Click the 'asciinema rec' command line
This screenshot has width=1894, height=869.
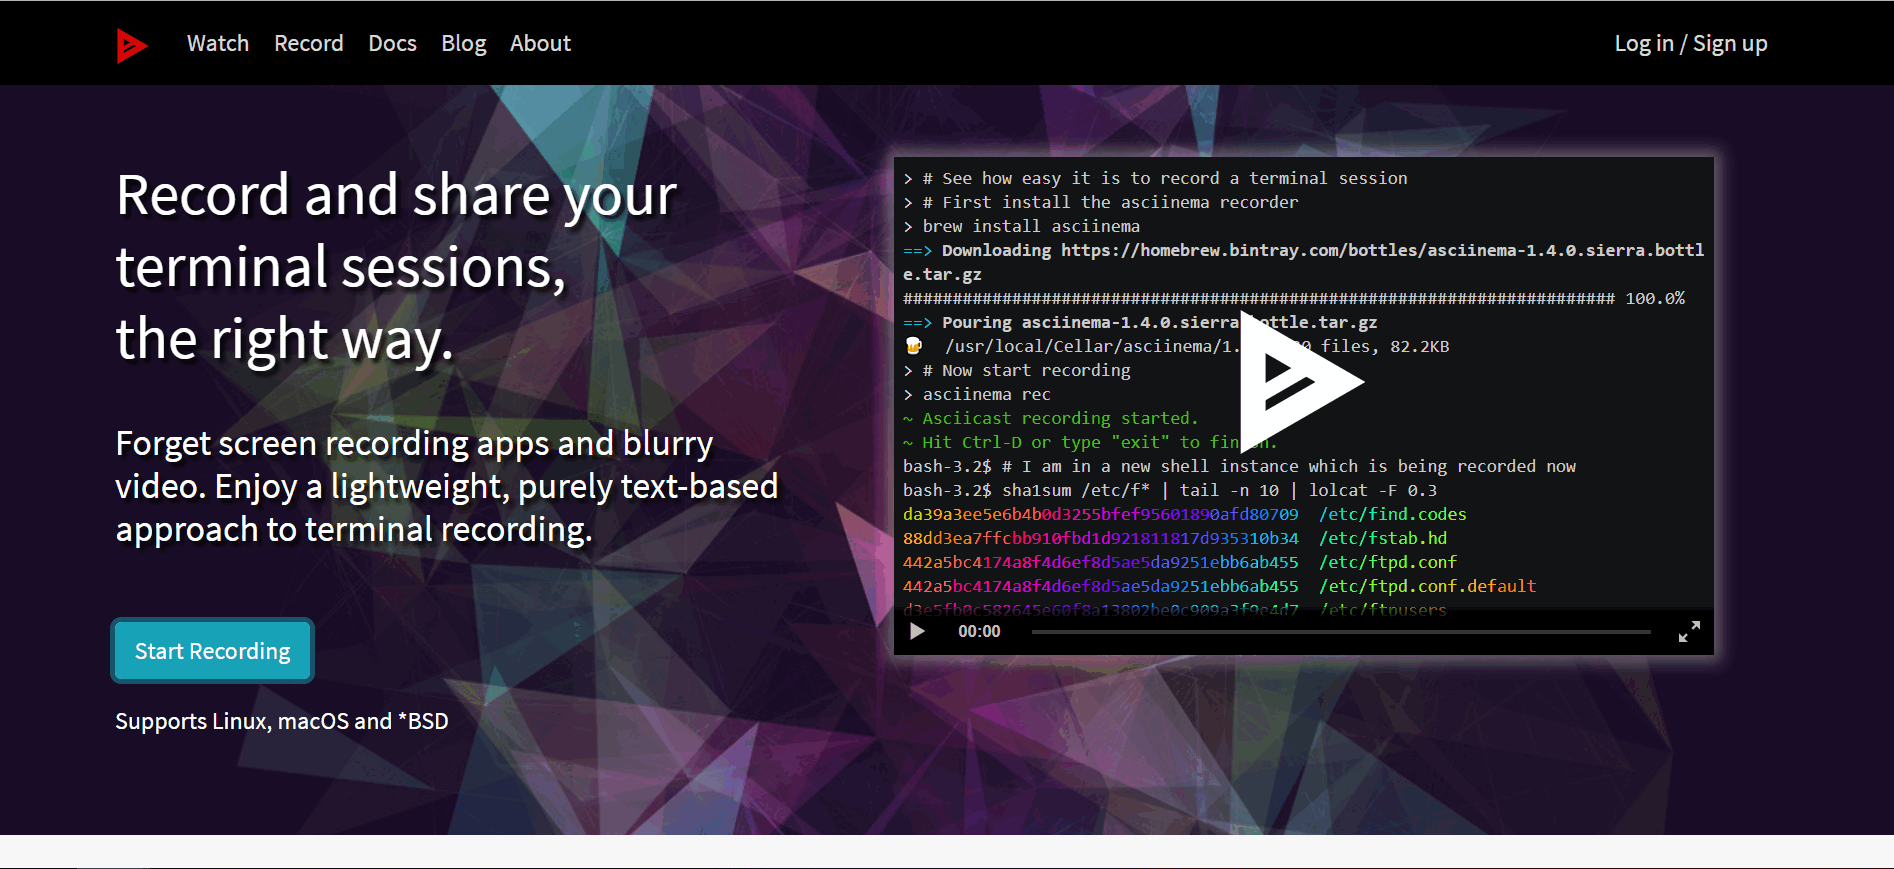pyautogui.click(x=986, y=394)
